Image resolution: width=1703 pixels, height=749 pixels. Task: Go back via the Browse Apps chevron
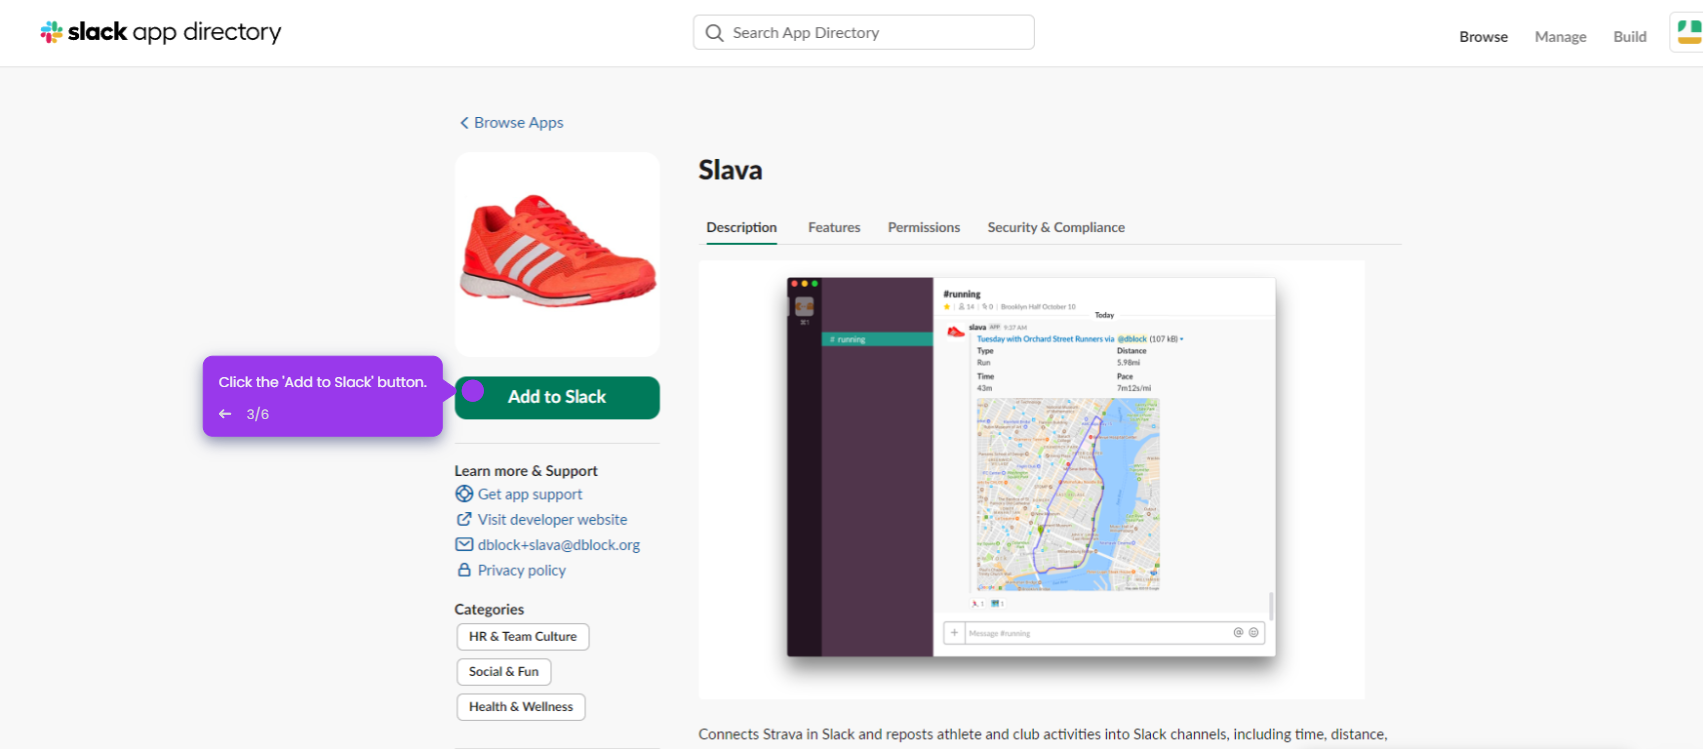coord(464,123)
